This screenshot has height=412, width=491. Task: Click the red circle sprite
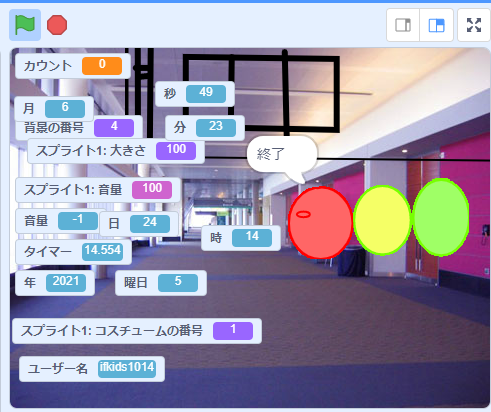pyautogui.click(x=320, y=223)
